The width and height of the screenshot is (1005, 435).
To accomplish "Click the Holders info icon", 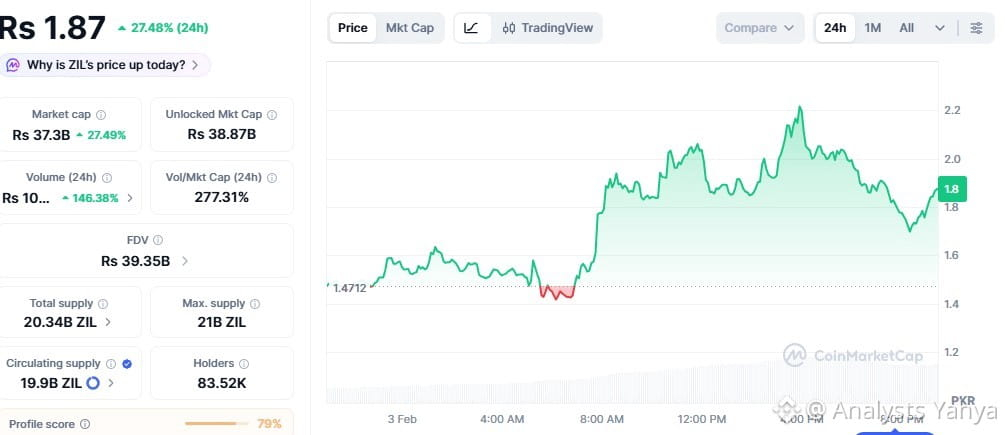I will click(x=244, y=364).
